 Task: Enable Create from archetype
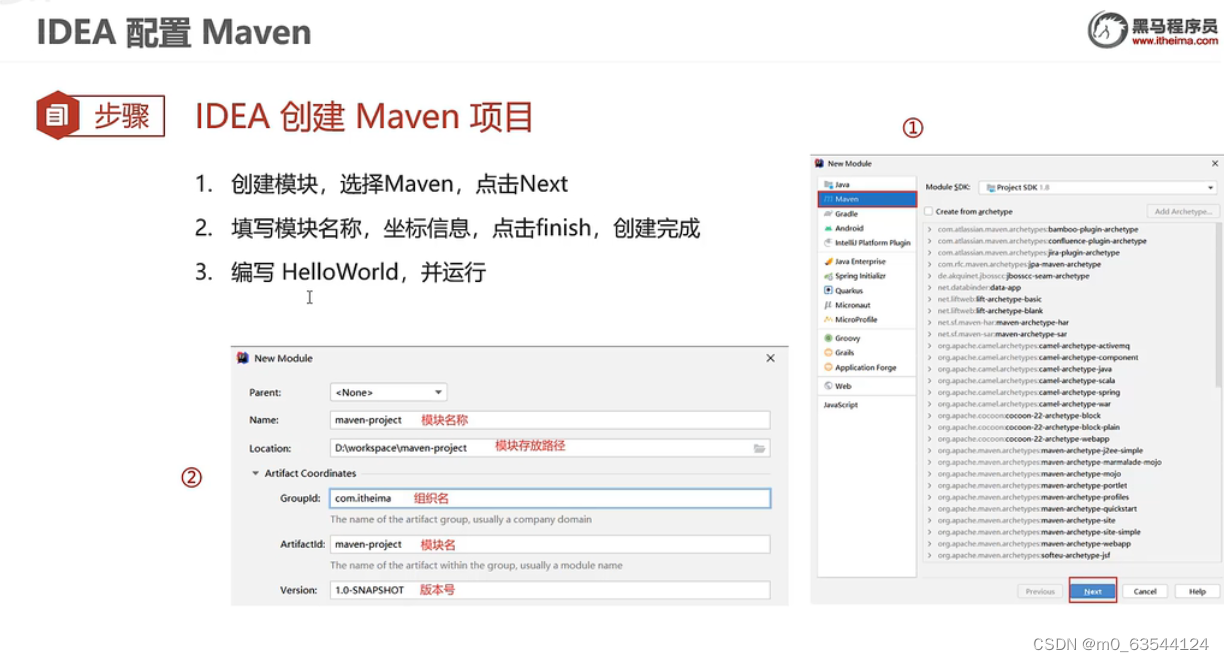click(928, 211)
